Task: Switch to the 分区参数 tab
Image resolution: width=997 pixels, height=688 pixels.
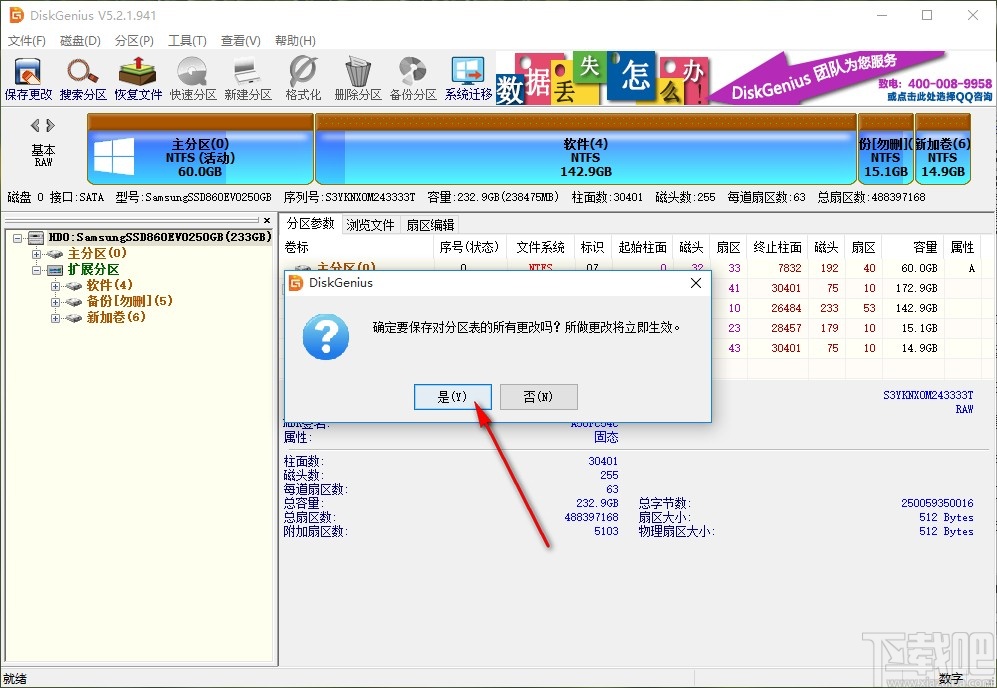Action: 310,223
